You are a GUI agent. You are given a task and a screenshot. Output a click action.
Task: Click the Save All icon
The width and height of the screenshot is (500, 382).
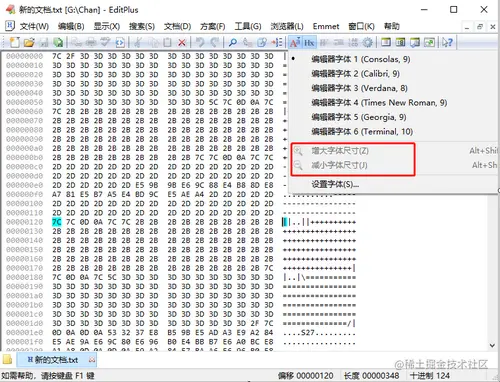[58, 42]
